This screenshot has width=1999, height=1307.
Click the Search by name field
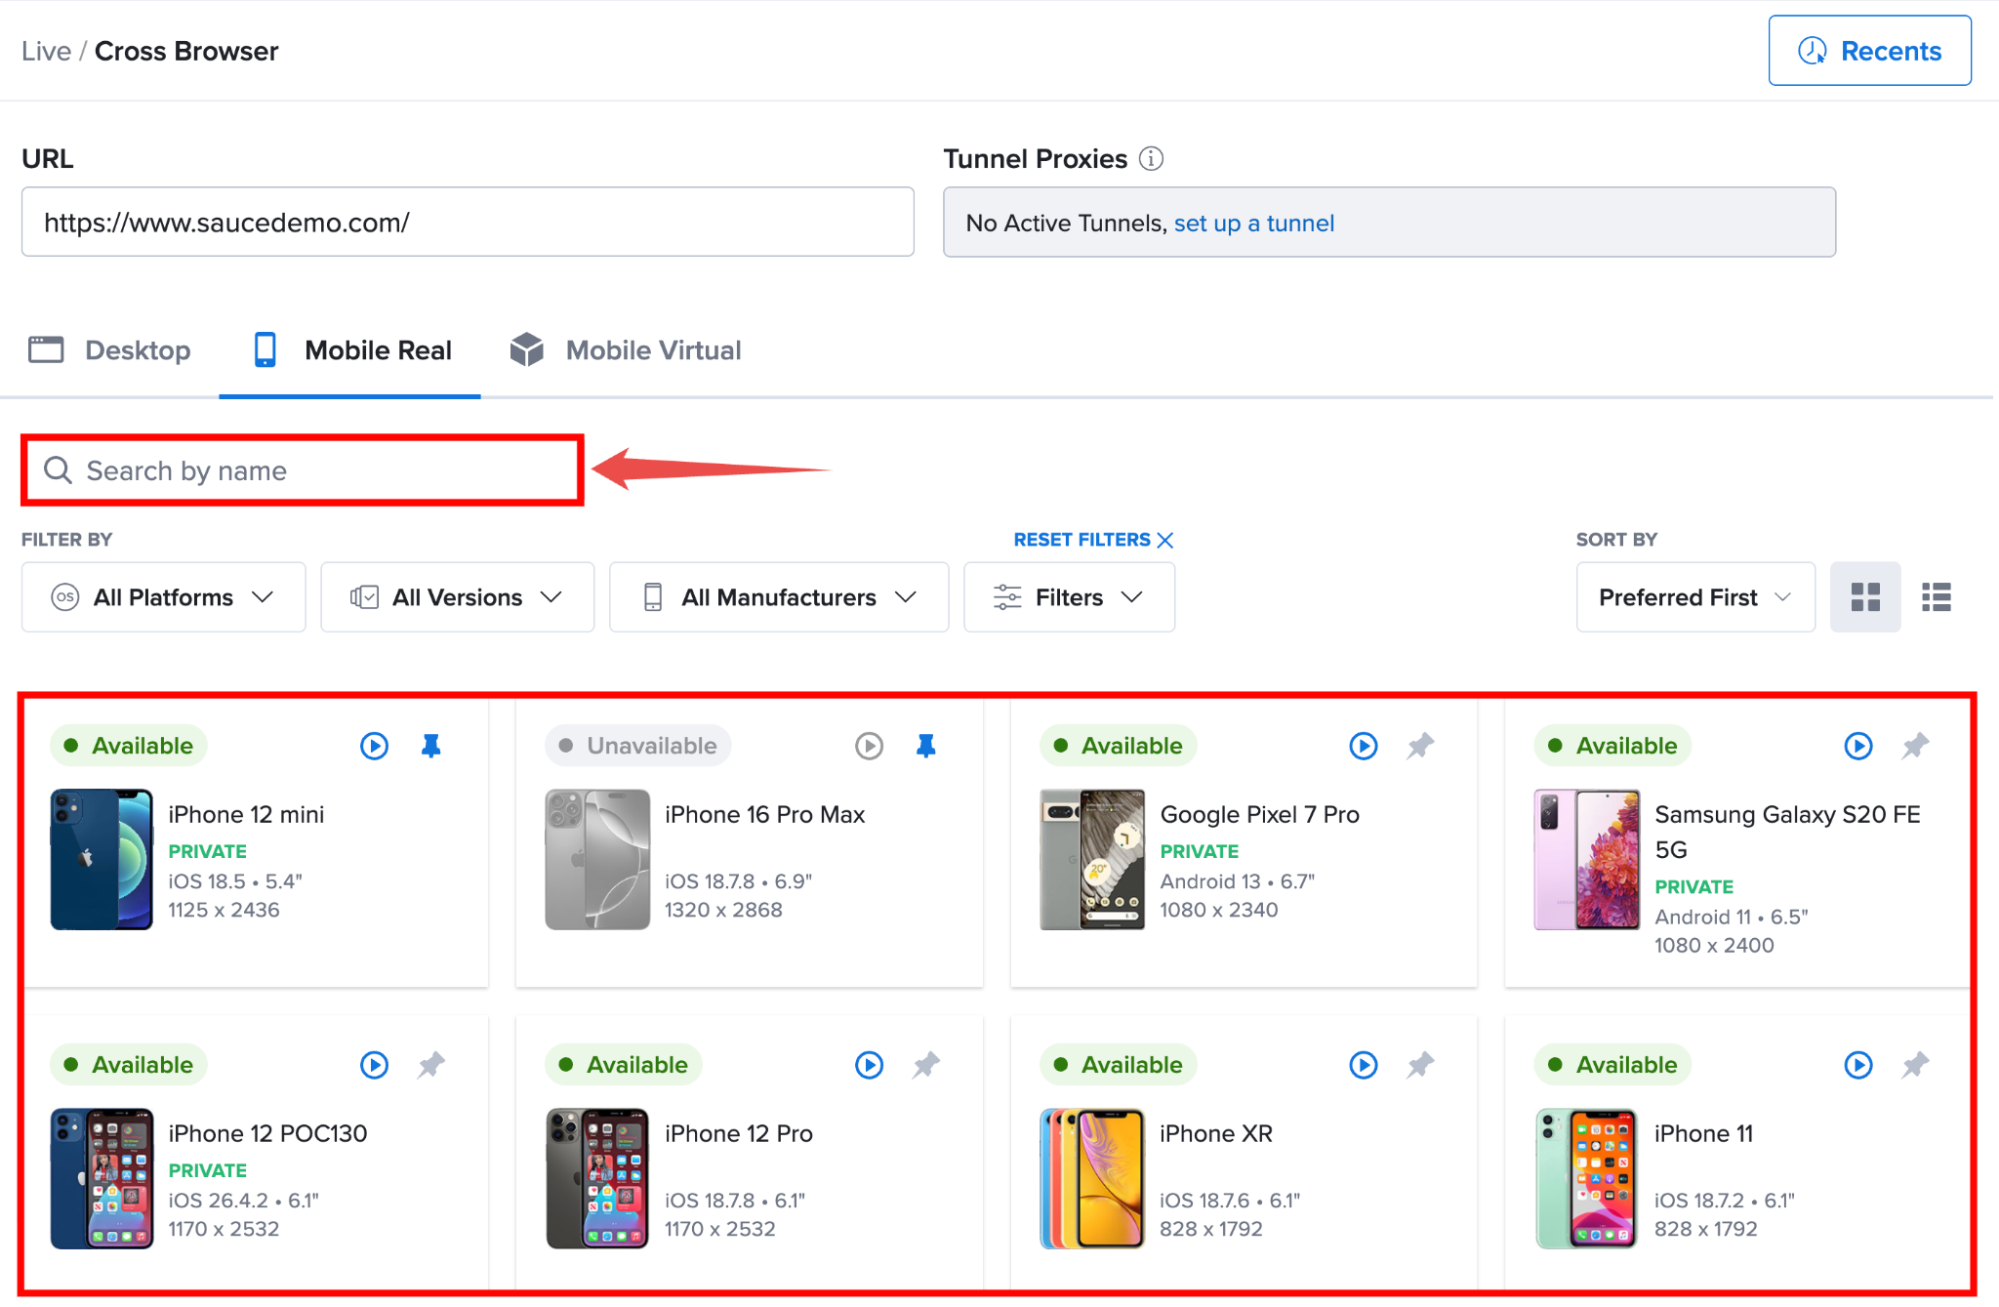pos(302,470)
